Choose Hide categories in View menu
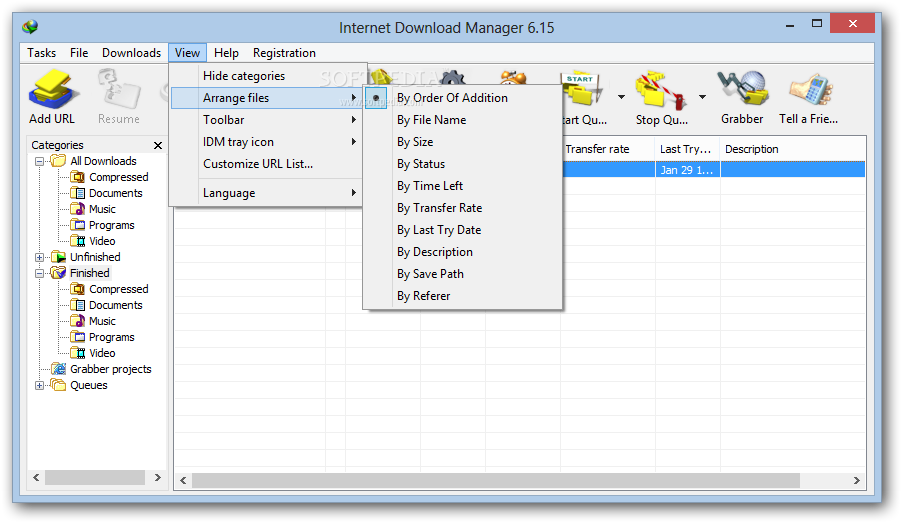This screenshot has height=523, width=902. (266, 76)
